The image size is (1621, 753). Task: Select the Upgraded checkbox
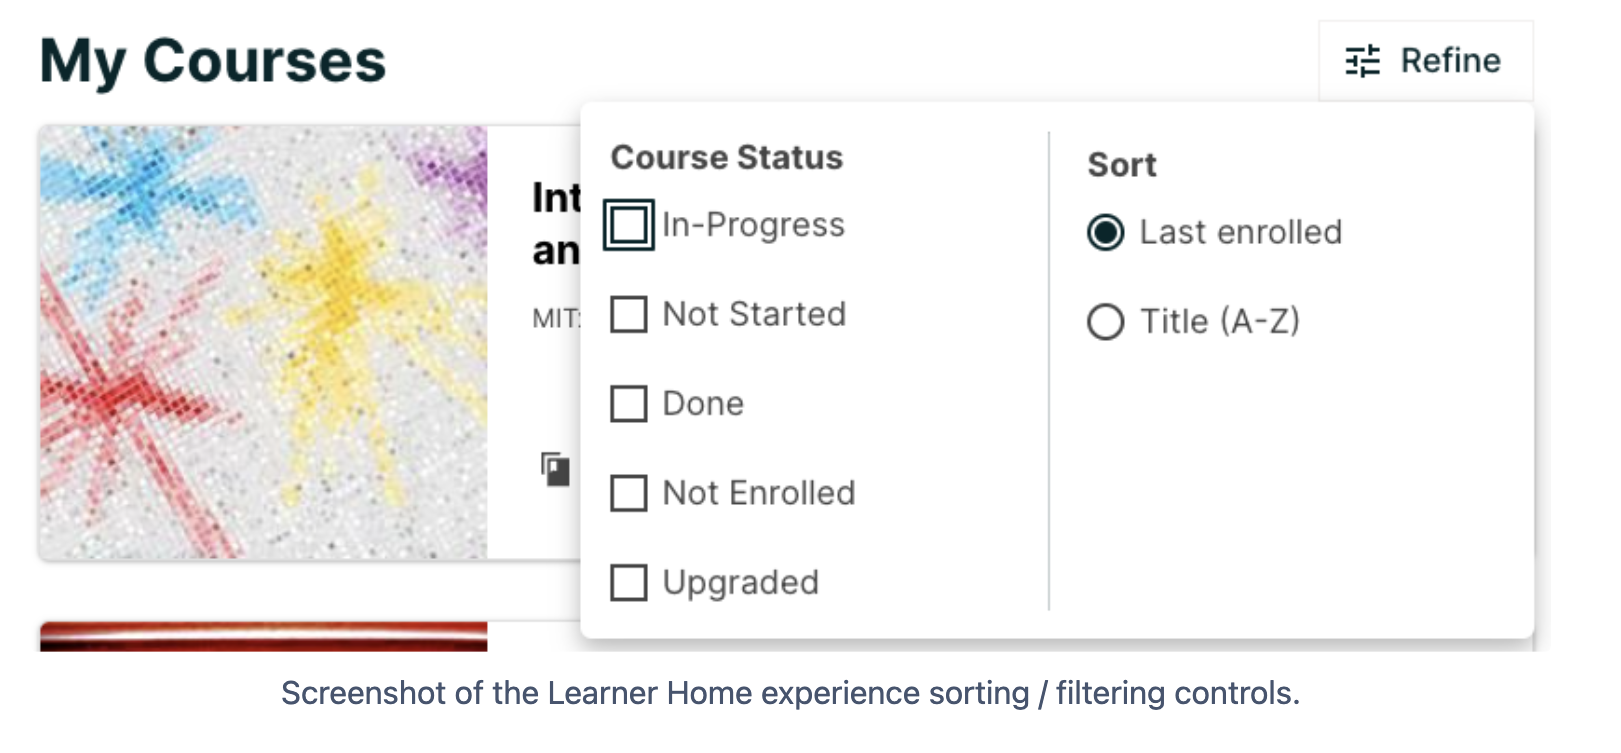pyautogui.click(x=628, y=582)
